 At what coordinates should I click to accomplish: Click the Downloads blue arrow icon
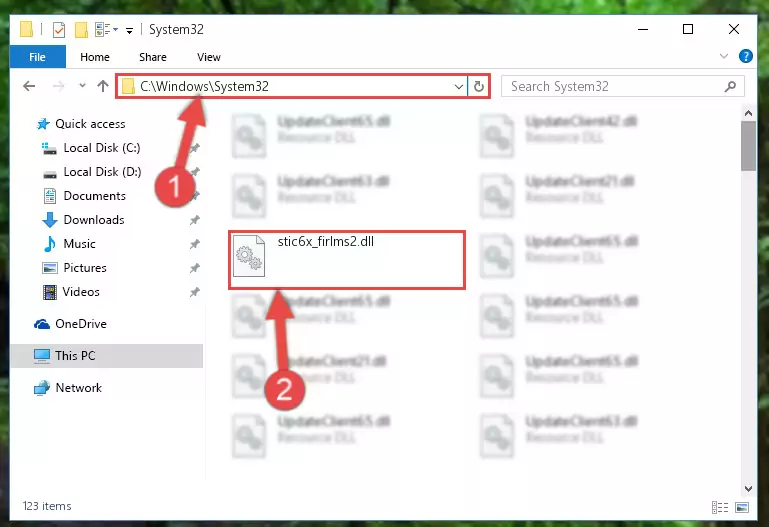(50, 220)
